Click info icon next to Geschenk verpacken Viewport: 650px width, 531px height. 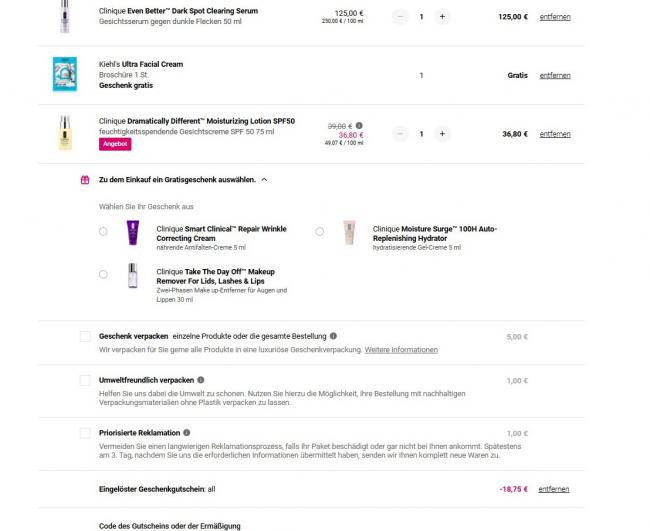333,336
